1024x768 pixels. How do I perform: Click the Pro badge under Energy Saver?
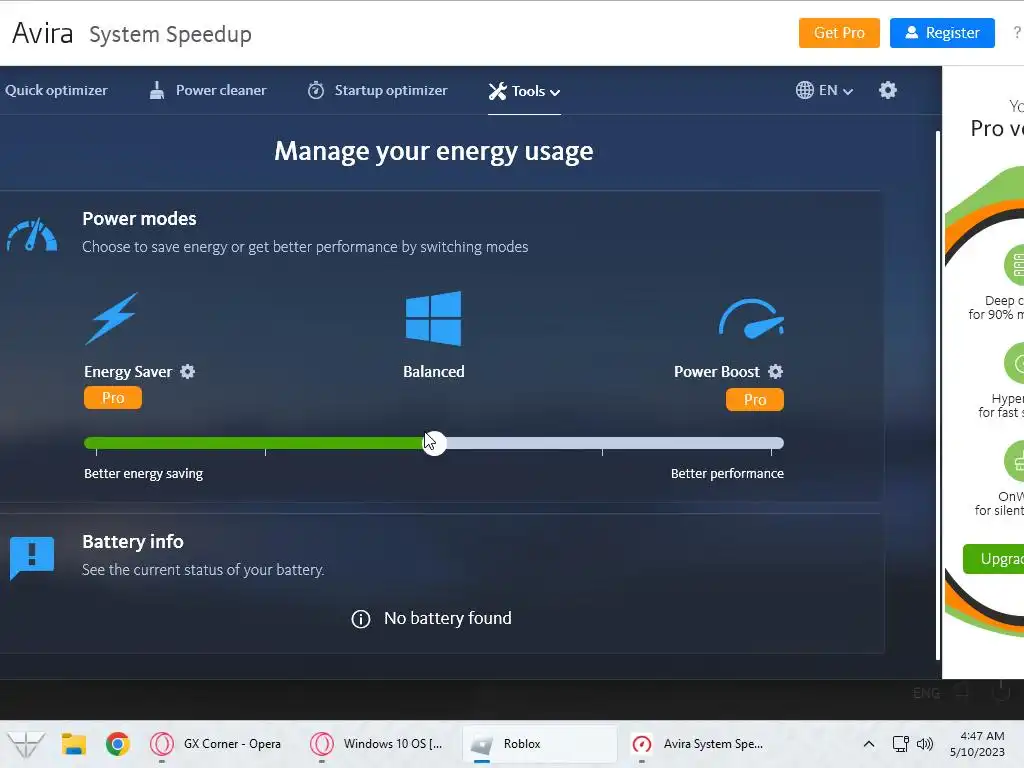pyautogui.click(x=113, y=398)
